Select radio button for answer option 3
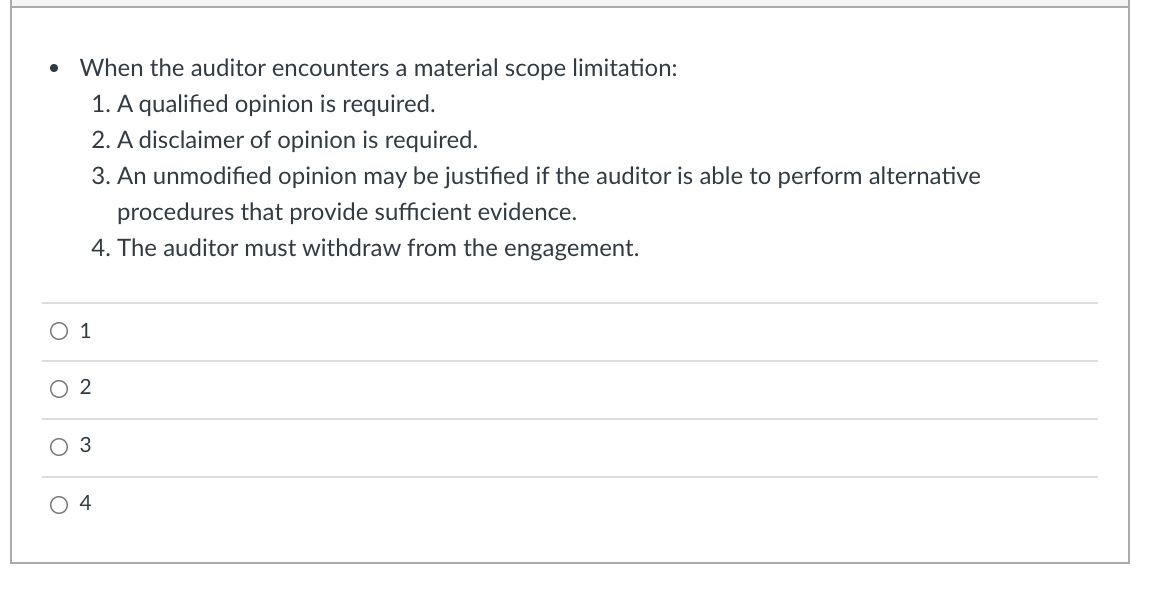Image resolution: width=1152 pixels, height=596 pixels. point(58,447)
